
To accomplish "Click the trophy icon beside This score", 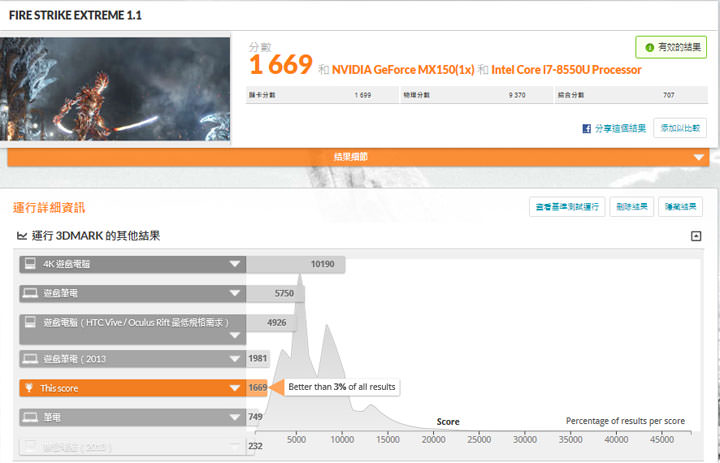I will [x=29, y=387].
